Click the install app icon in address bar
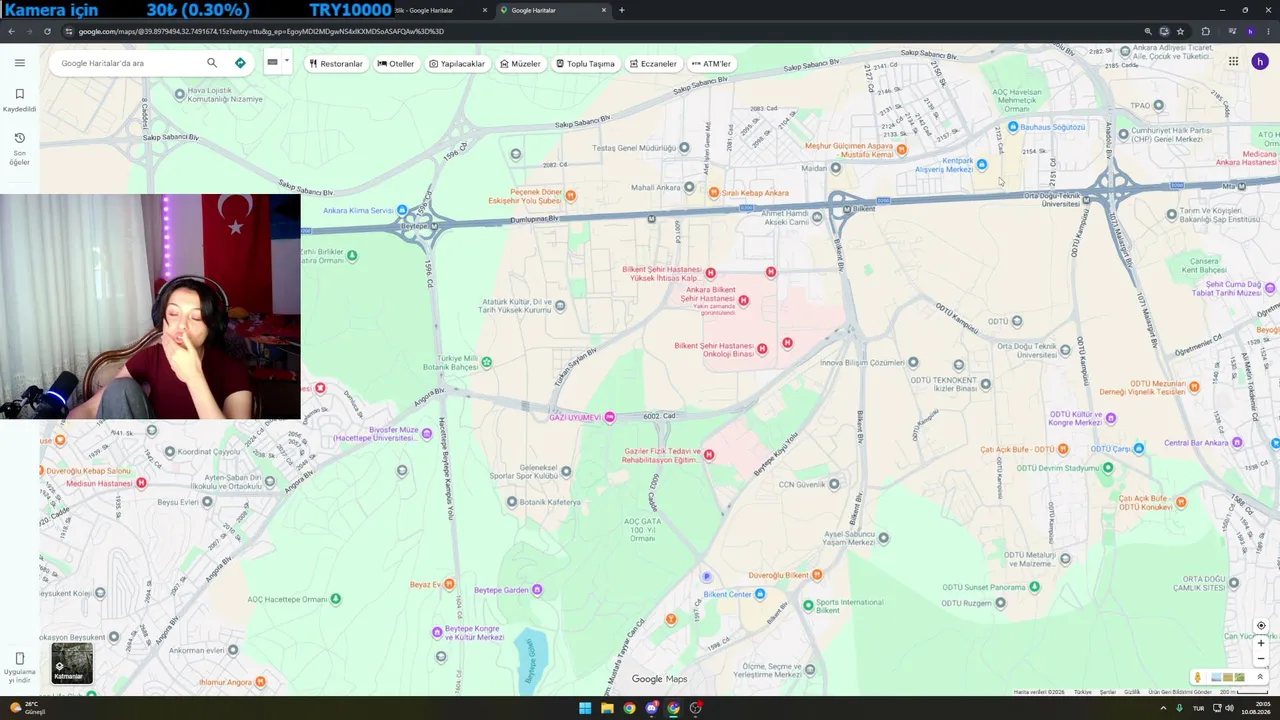The height and width of the screenshot is (720, 1280). click(x=1164, y=31)
